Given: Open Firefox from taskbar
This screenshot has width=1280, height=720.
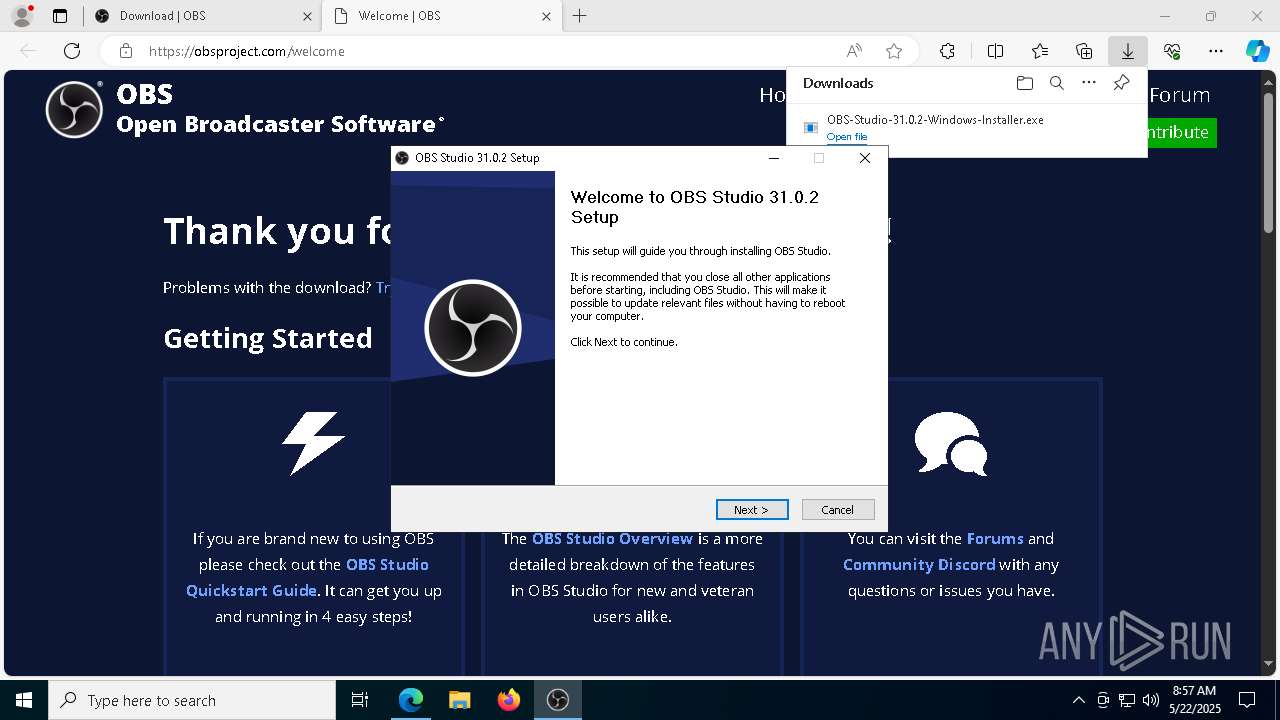Looking at the screenshot, I should tap(508, 700).
